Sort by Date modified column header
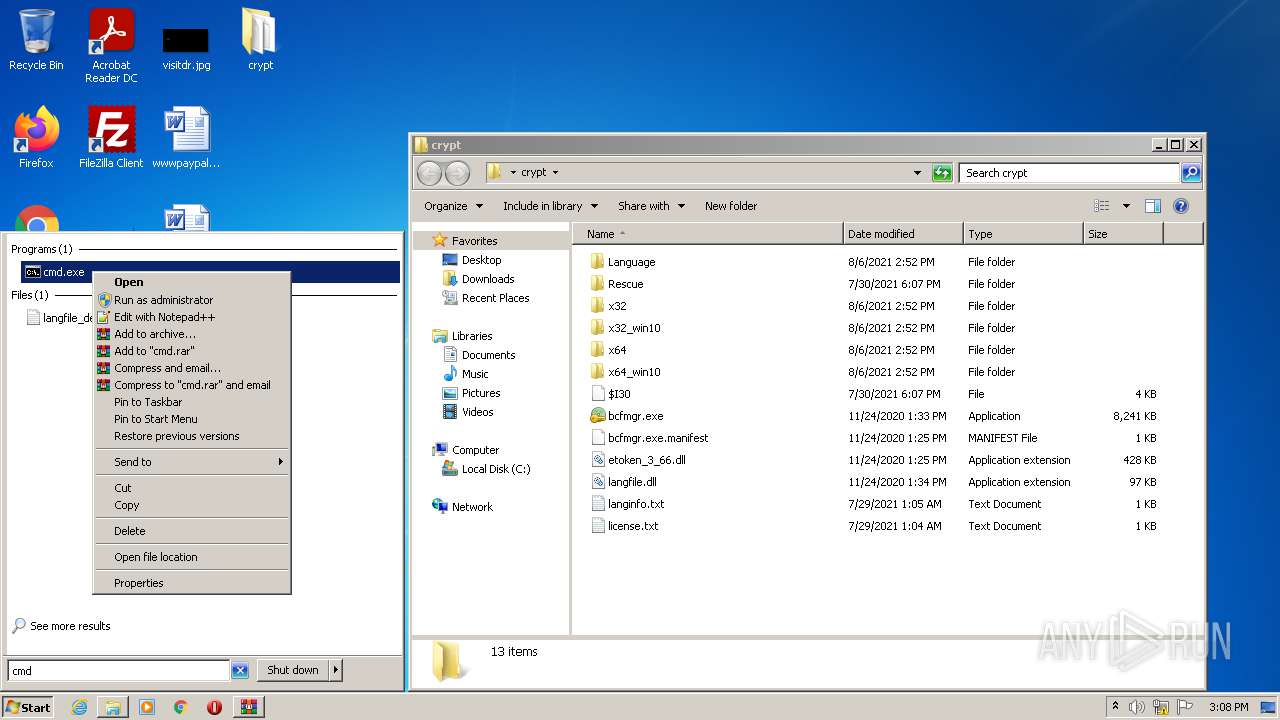Screen dimensions: 1280x720 [904, 234]
